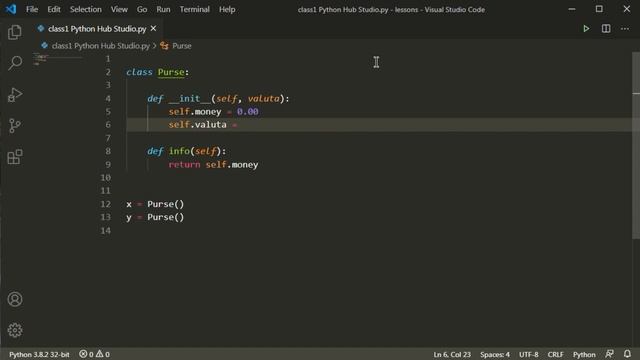Click y = Purse() on line 13
This screenshot has width=640, height=360.
(155, 217)
